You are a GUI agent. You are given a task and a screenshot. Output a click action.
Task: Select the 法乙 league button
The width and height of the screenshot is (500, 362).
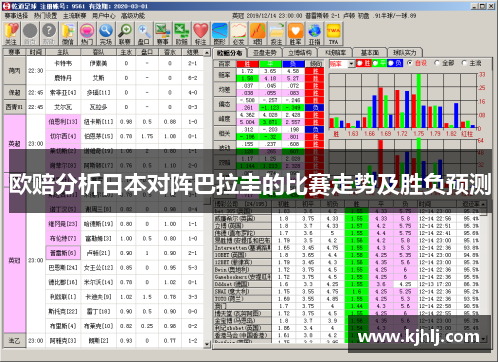(14, 341)
